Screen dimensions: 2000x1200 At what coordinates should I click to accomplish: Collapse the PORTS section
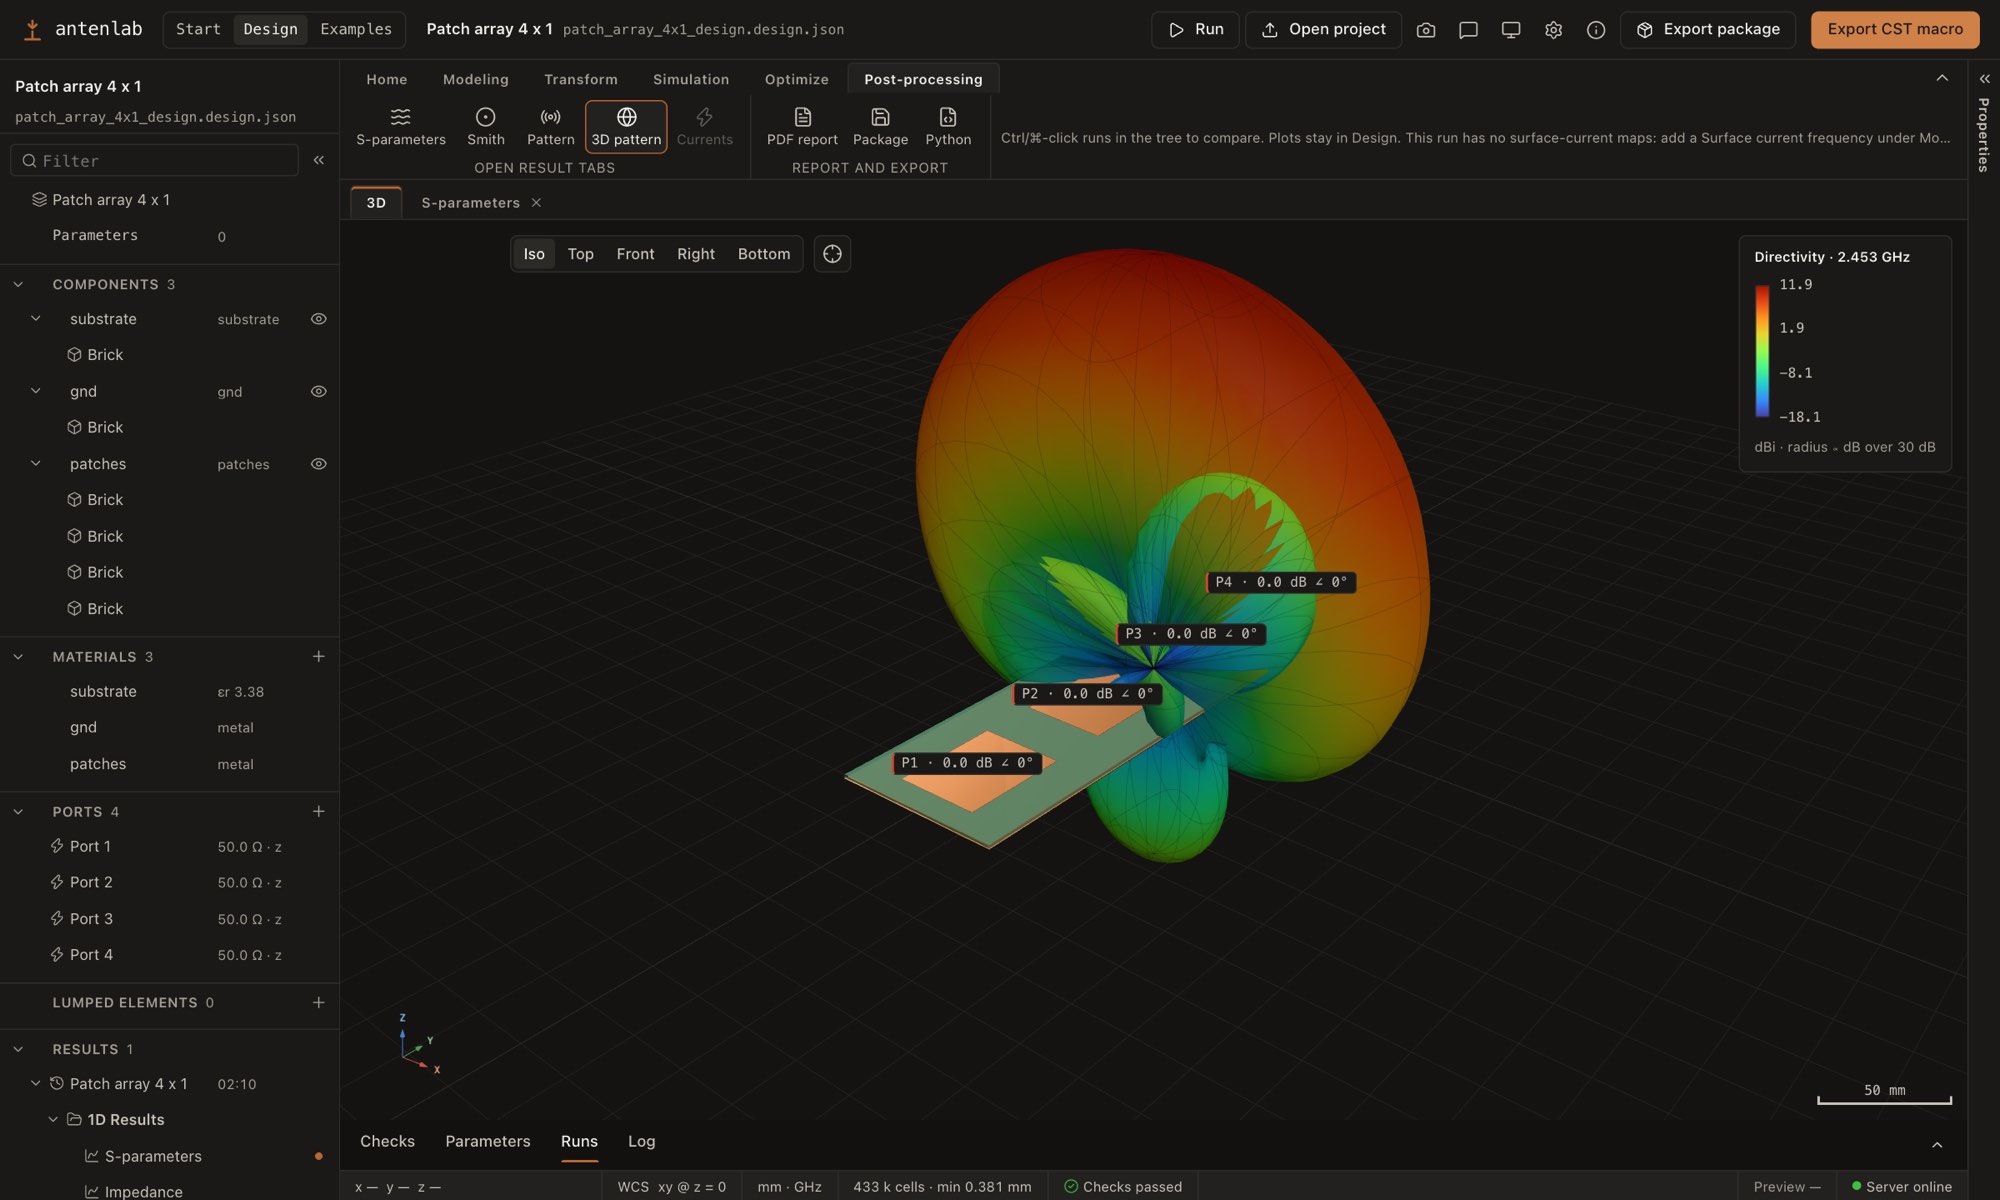(18, 811)
